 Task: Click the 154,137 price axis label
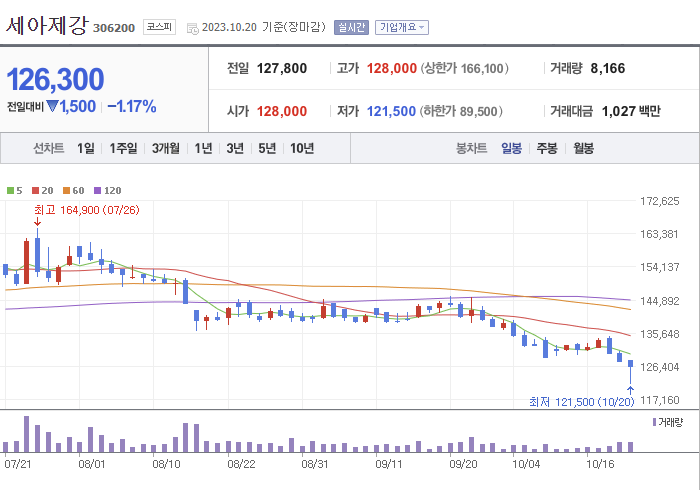(659, 267)
